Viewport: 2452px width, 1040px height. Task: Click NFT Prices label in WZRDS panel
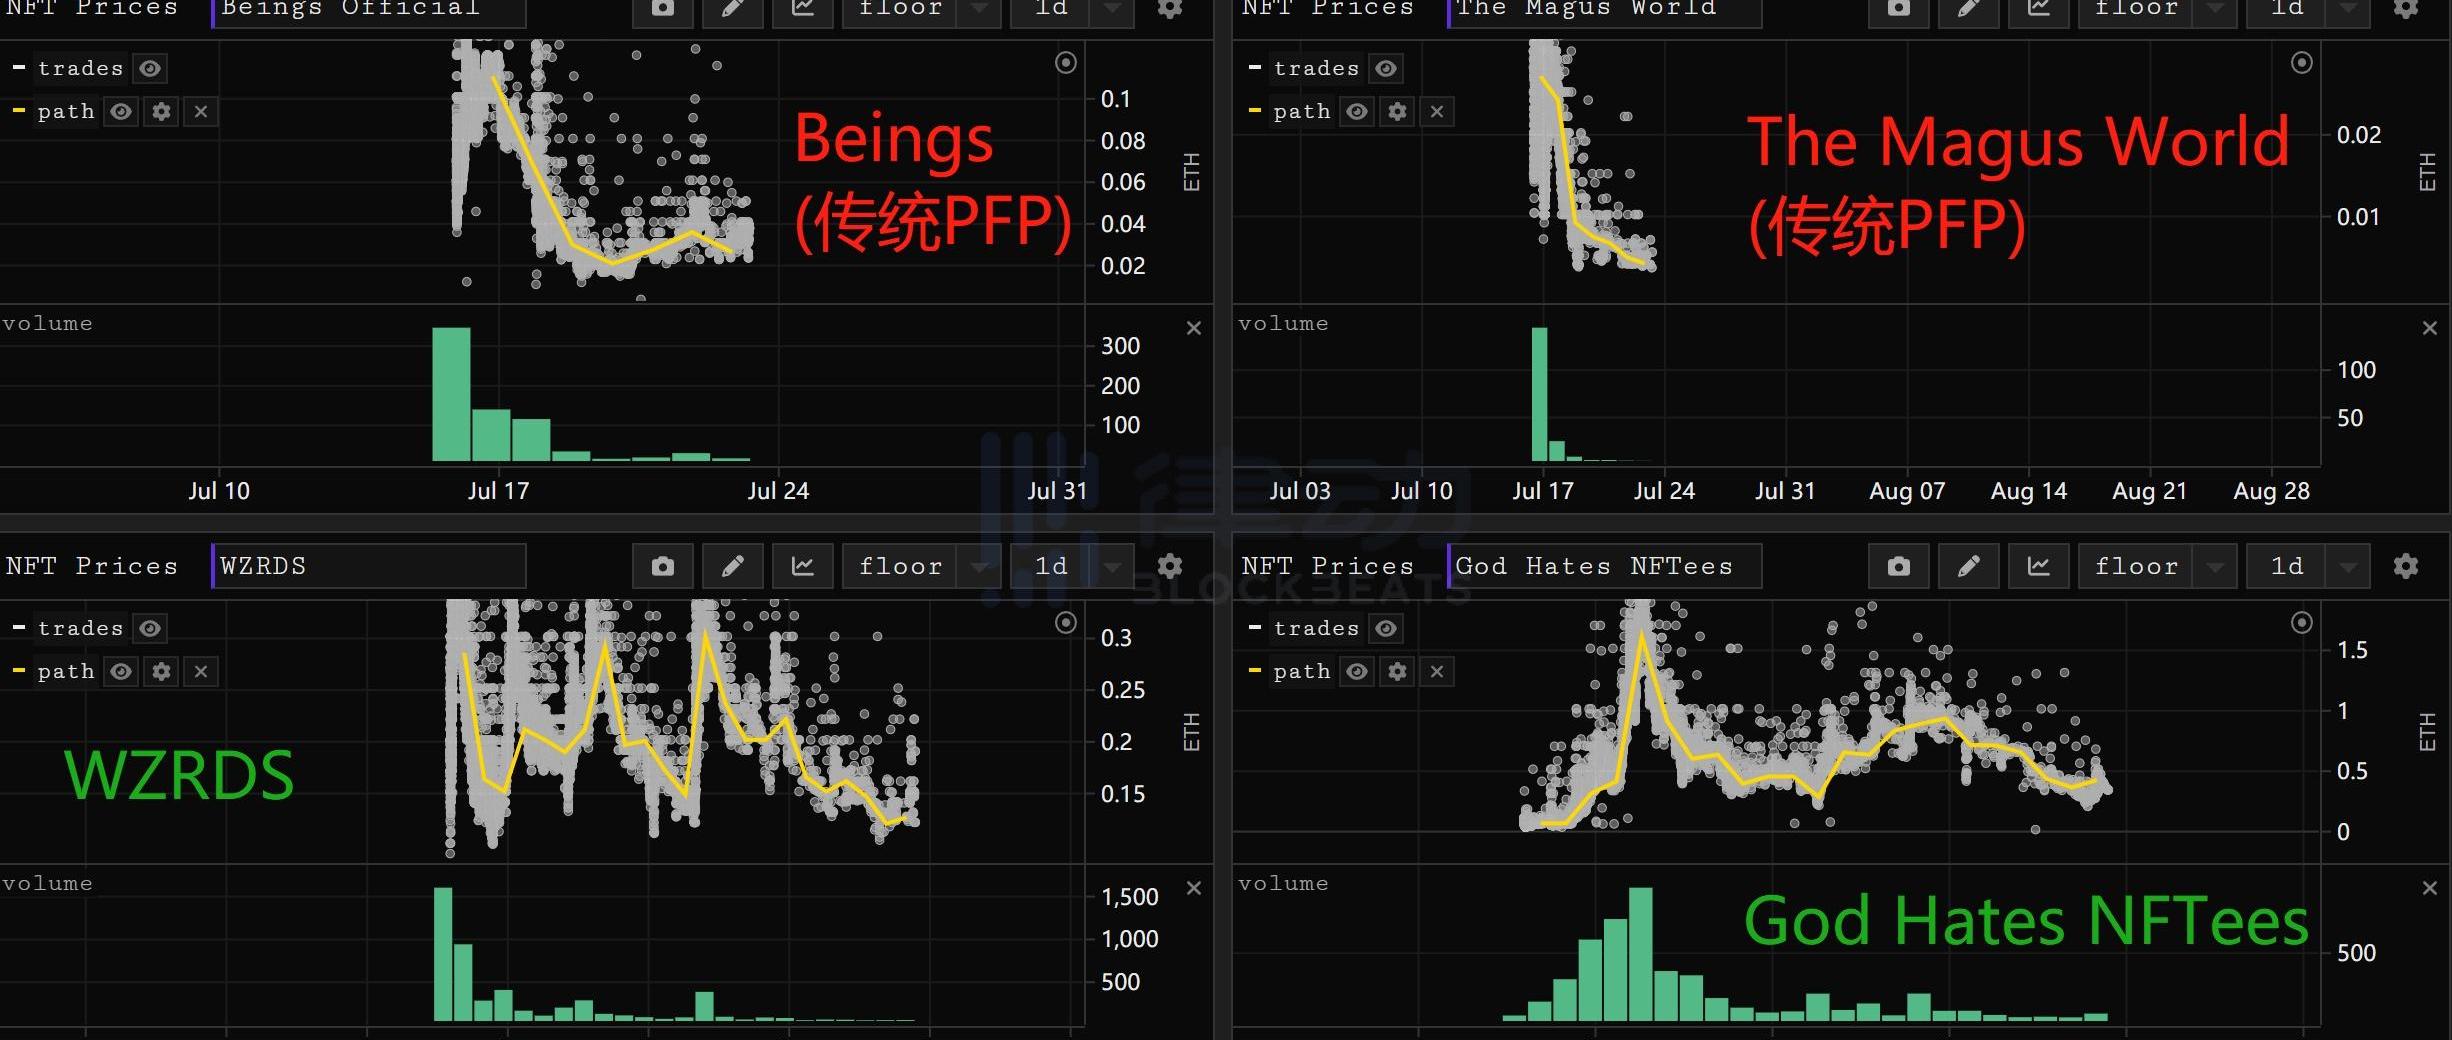click(x=92, y=567)
